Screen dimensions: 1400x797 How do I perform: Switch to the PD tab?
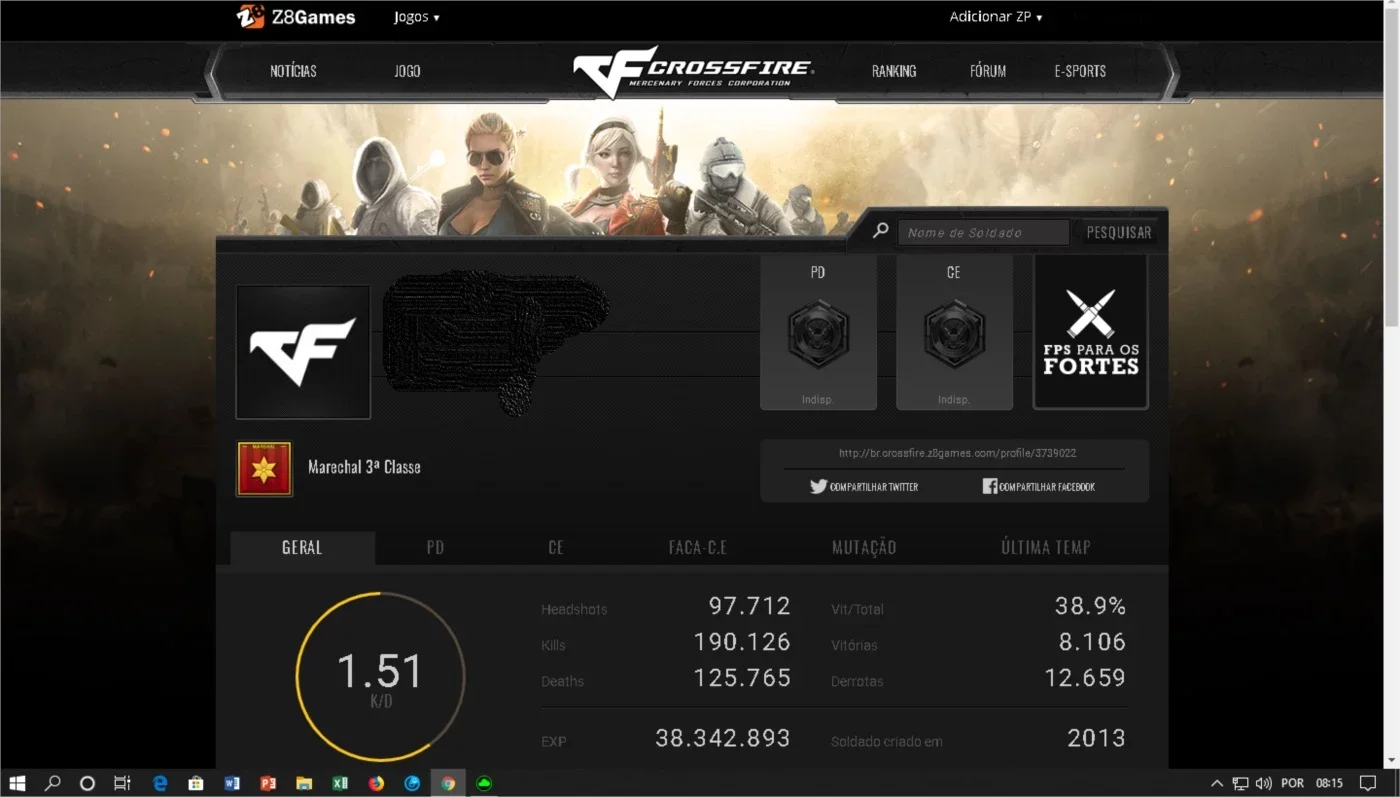coord(435,548)
